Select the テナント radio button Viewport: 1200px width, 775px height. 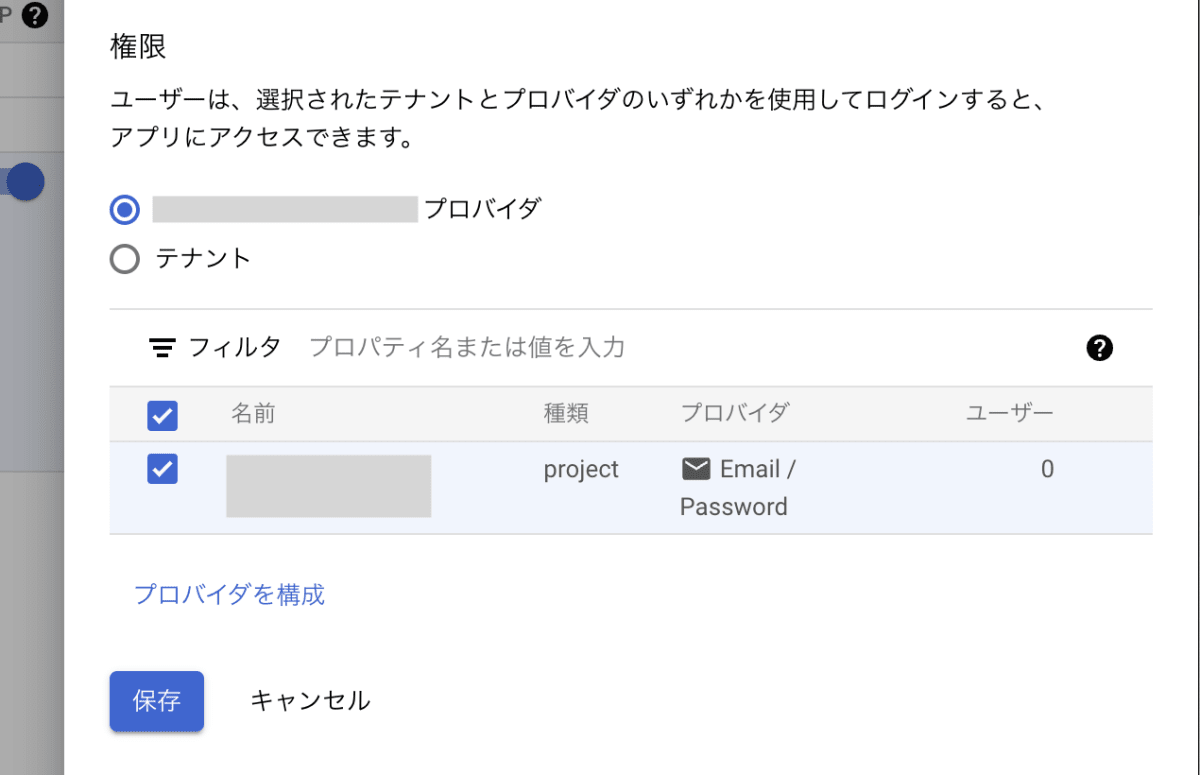point(125,259)
